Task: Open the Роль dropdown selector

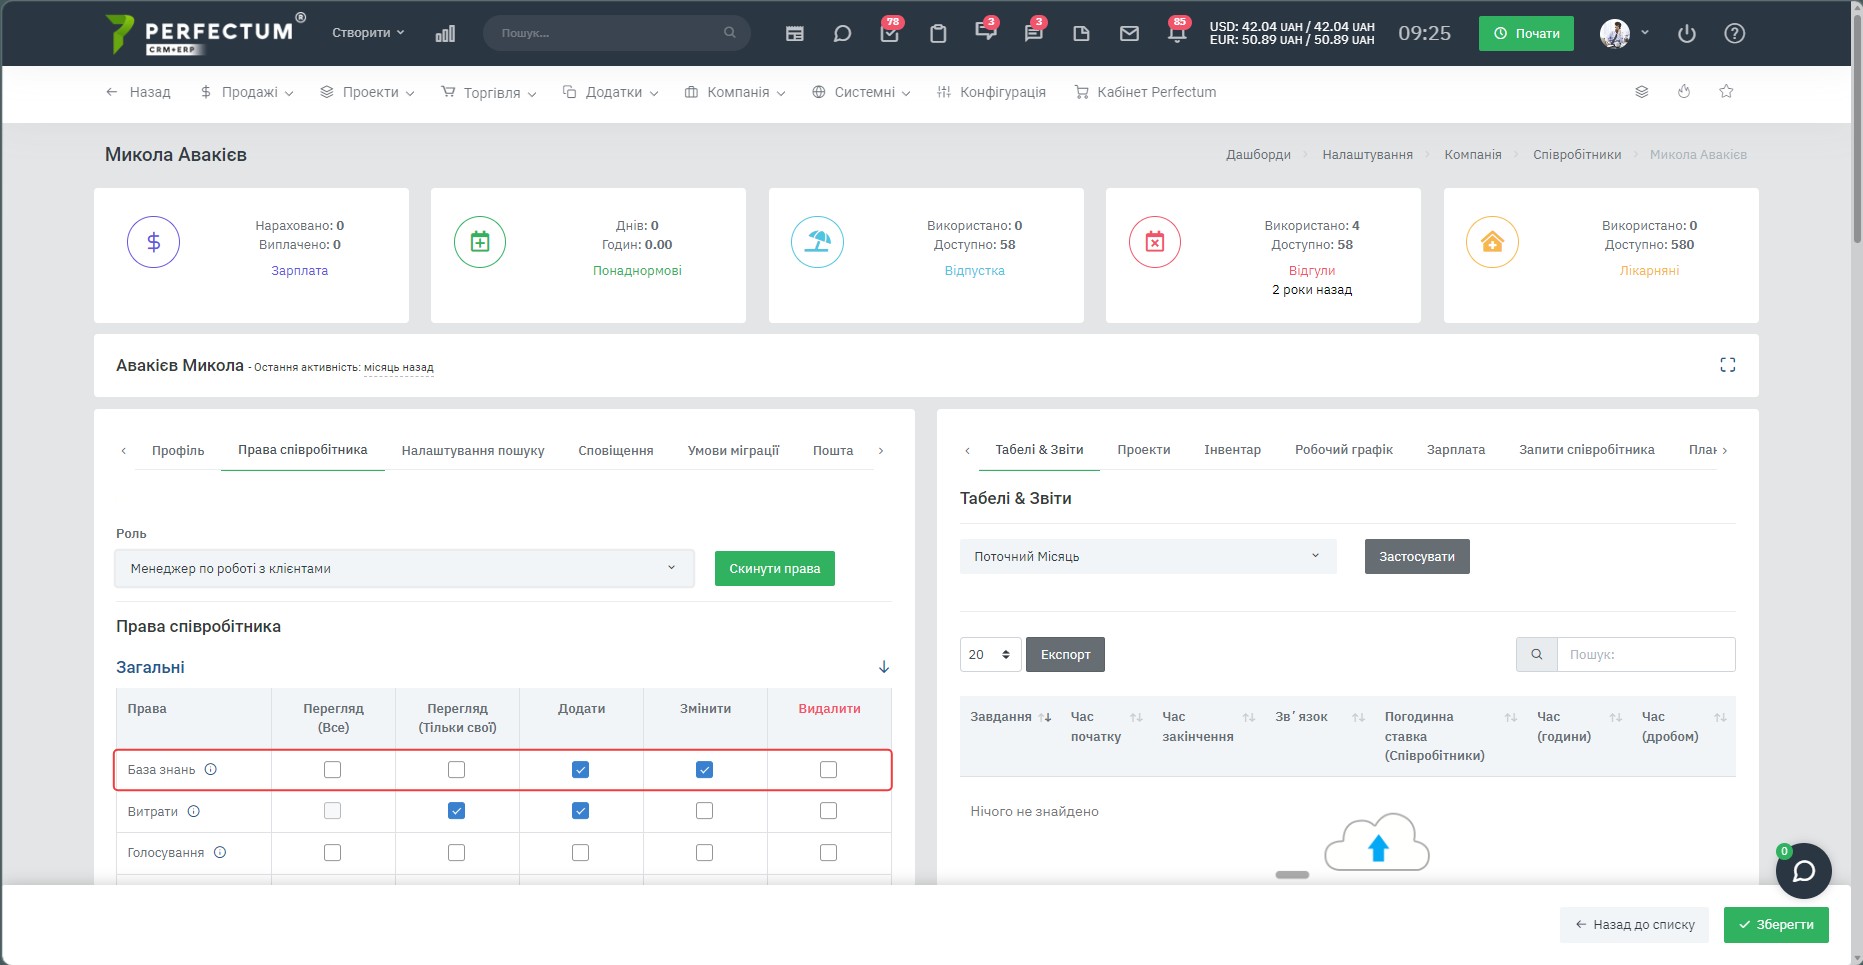Action: pyautogui.click(x=404, y=568)
